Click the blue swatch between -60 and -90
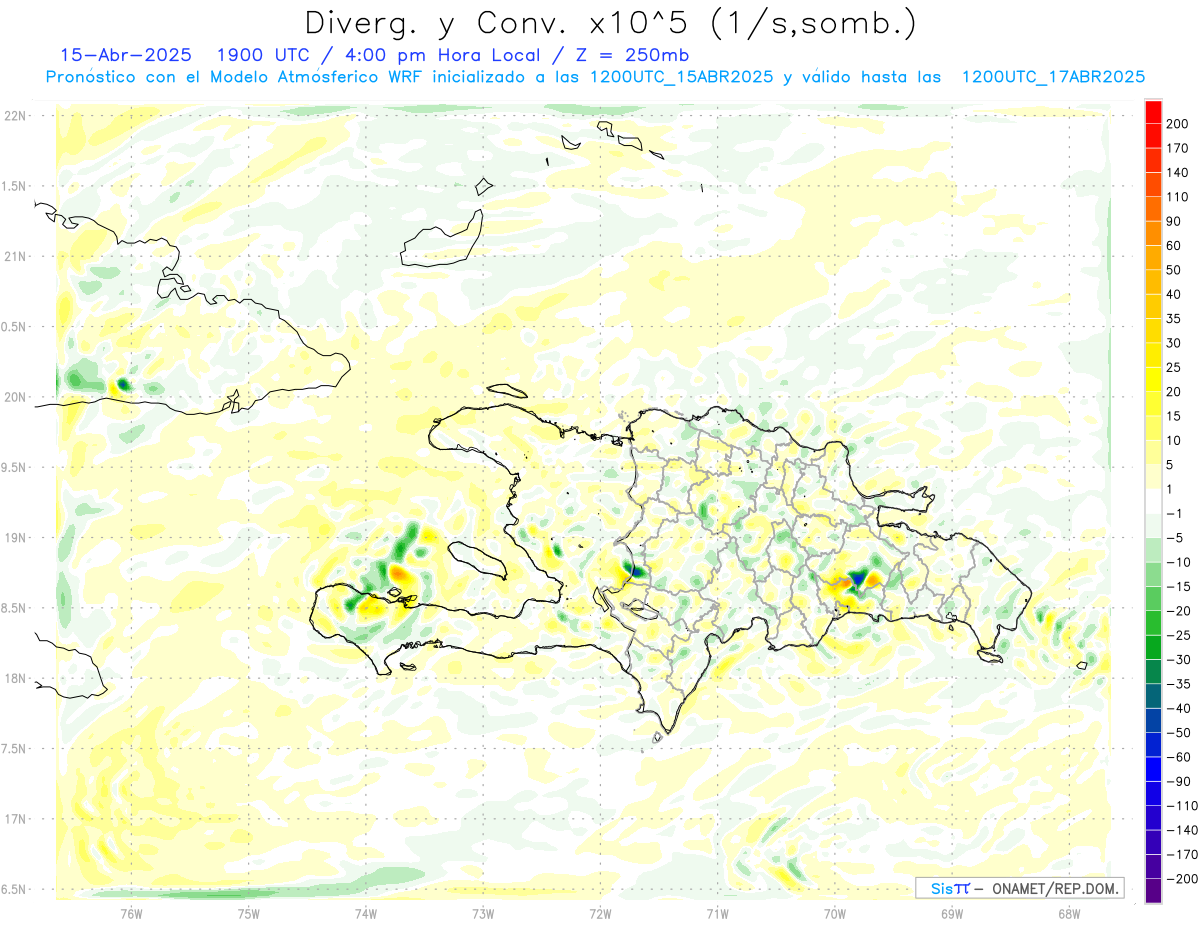This screenshot has height=927, width=1200. pos(1153,769)
